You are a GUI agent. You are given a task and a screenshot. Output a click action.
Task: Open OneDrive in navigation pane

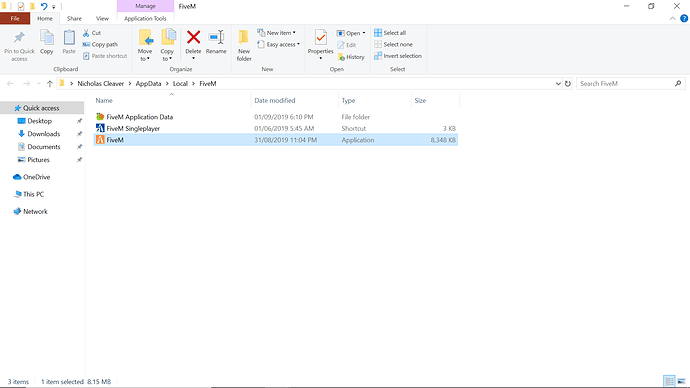(x=37, y=177)
